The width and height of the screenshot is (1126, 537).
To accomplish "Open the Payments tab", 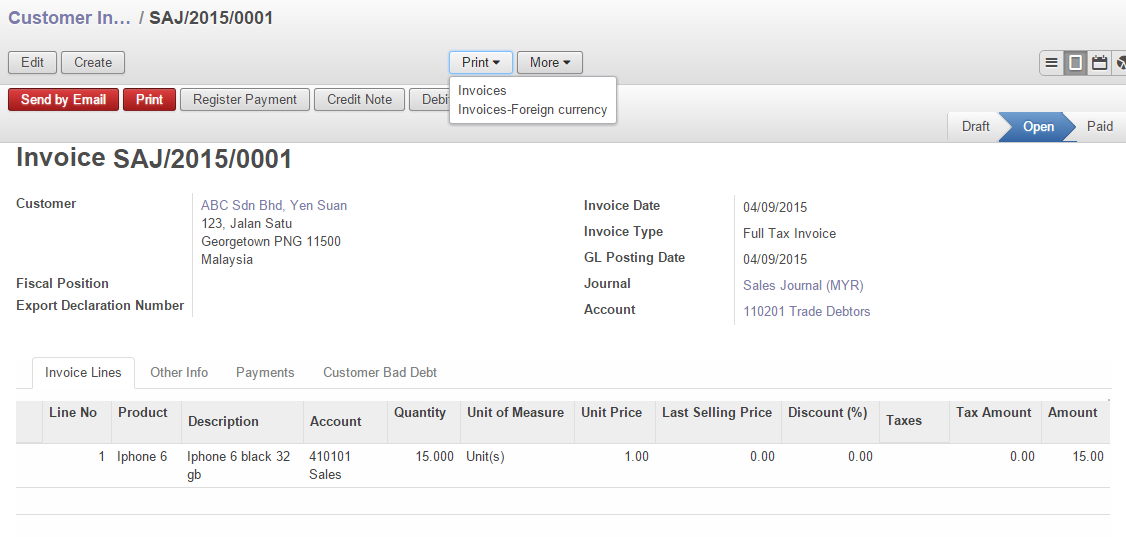I will coord(265,372).
